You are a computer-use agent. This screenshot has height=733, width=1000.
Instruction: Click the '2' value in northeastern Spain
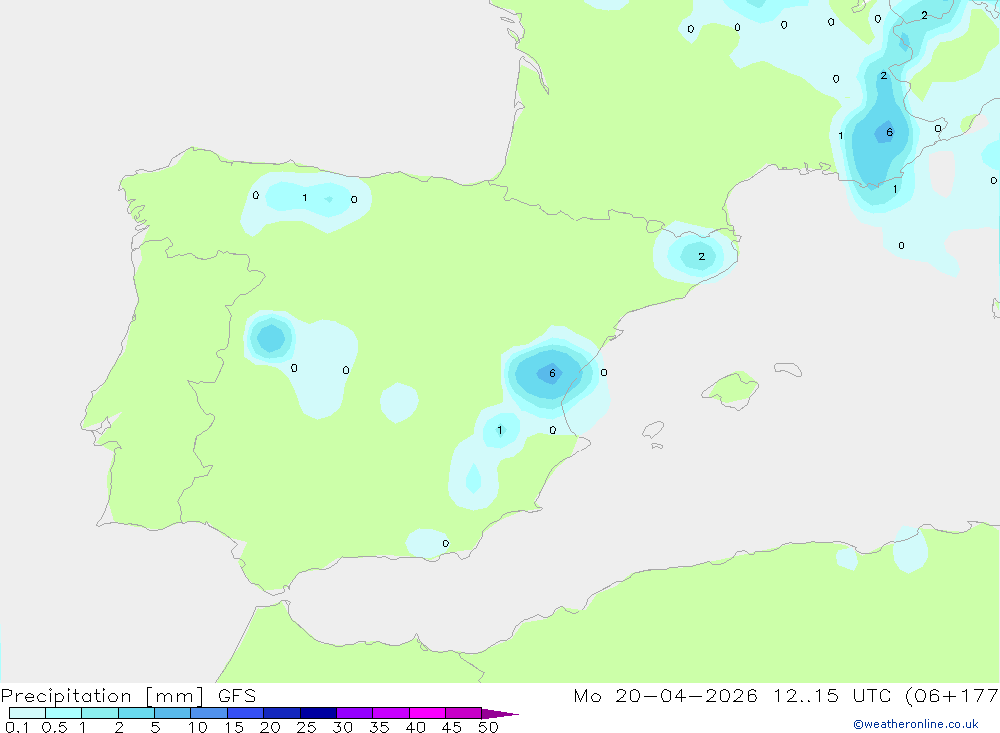(702, 256)
